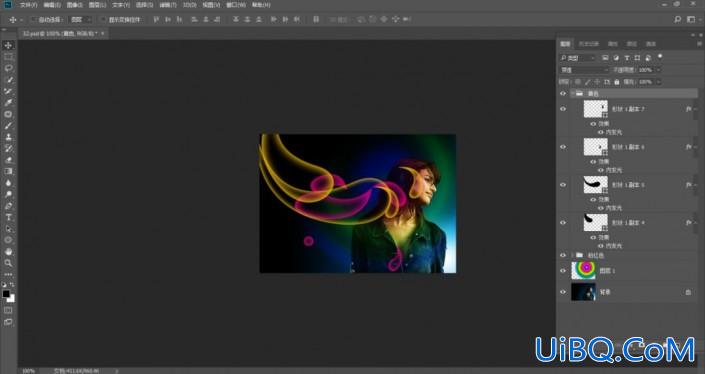
Task: Click the lock-all padlock button in the Layers panel
Action: [x=617, y=82]
